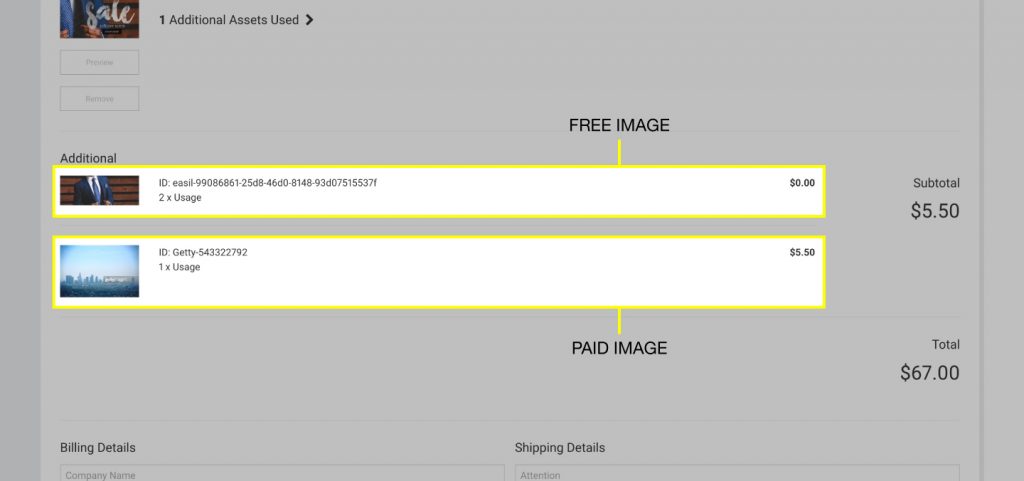This screenshot has height=481, width=1024.
Task: Click the $0.00 free image price
Action: pyautogui.click(x=802, y=183)
